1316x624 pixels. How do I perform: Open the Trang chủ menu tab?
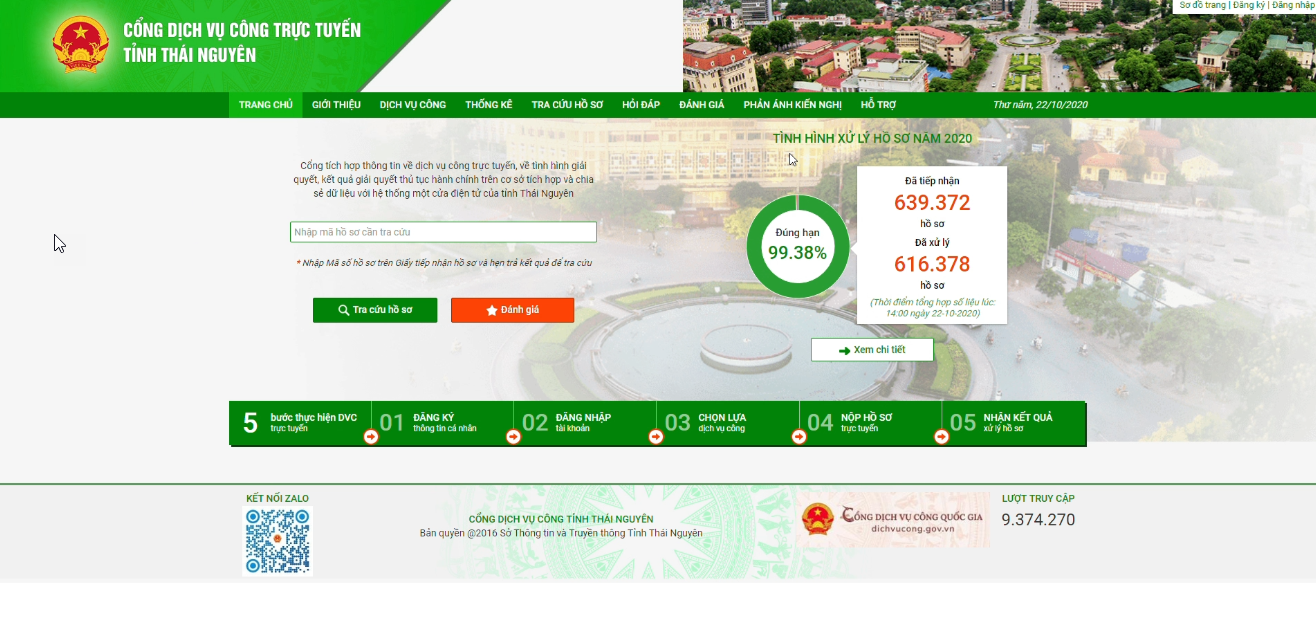[x=265, y=105]
